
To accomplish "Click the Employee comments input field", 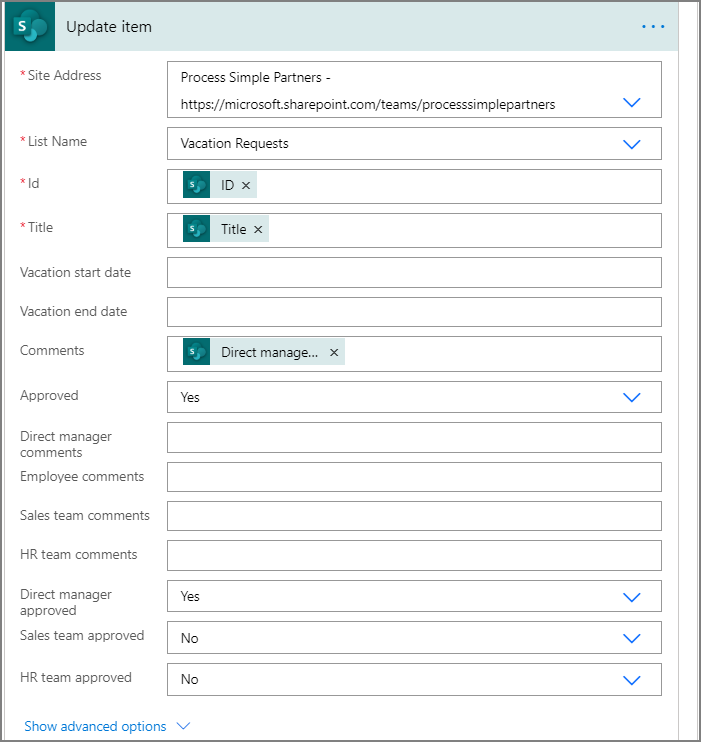I will (x=414, y=477).
